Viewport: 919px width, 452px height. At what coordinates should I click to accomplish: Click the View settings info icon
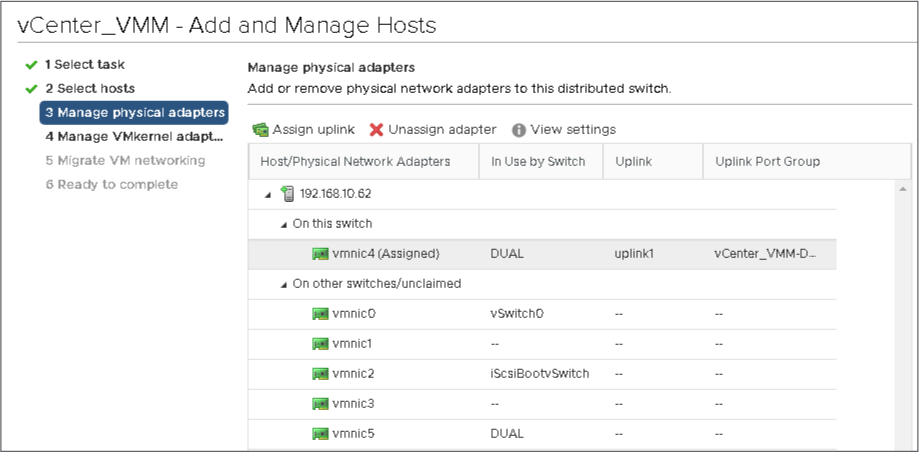(x=519, y=130)
